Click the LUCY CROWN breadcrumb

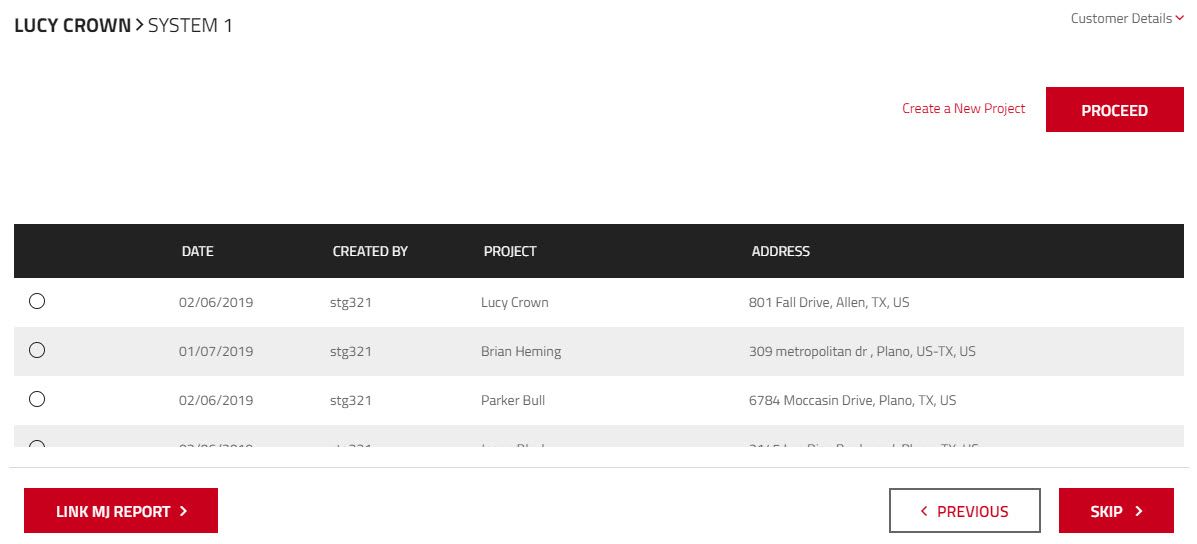[x=73, y=25]
